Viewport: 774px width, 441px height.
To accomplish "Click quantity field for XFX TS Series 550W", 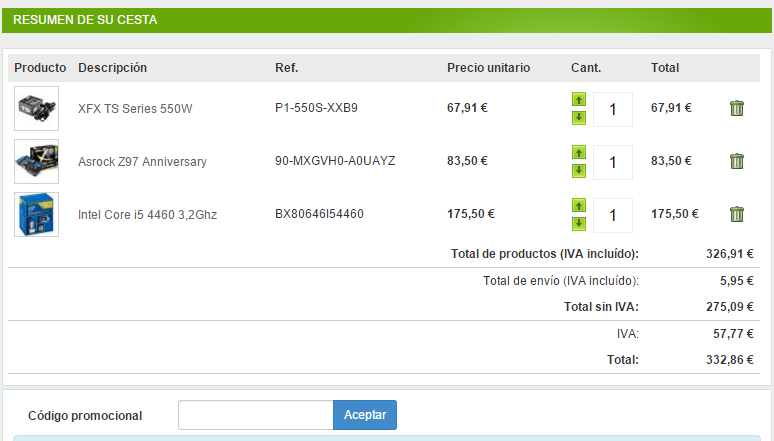I will tap(613, 109).
